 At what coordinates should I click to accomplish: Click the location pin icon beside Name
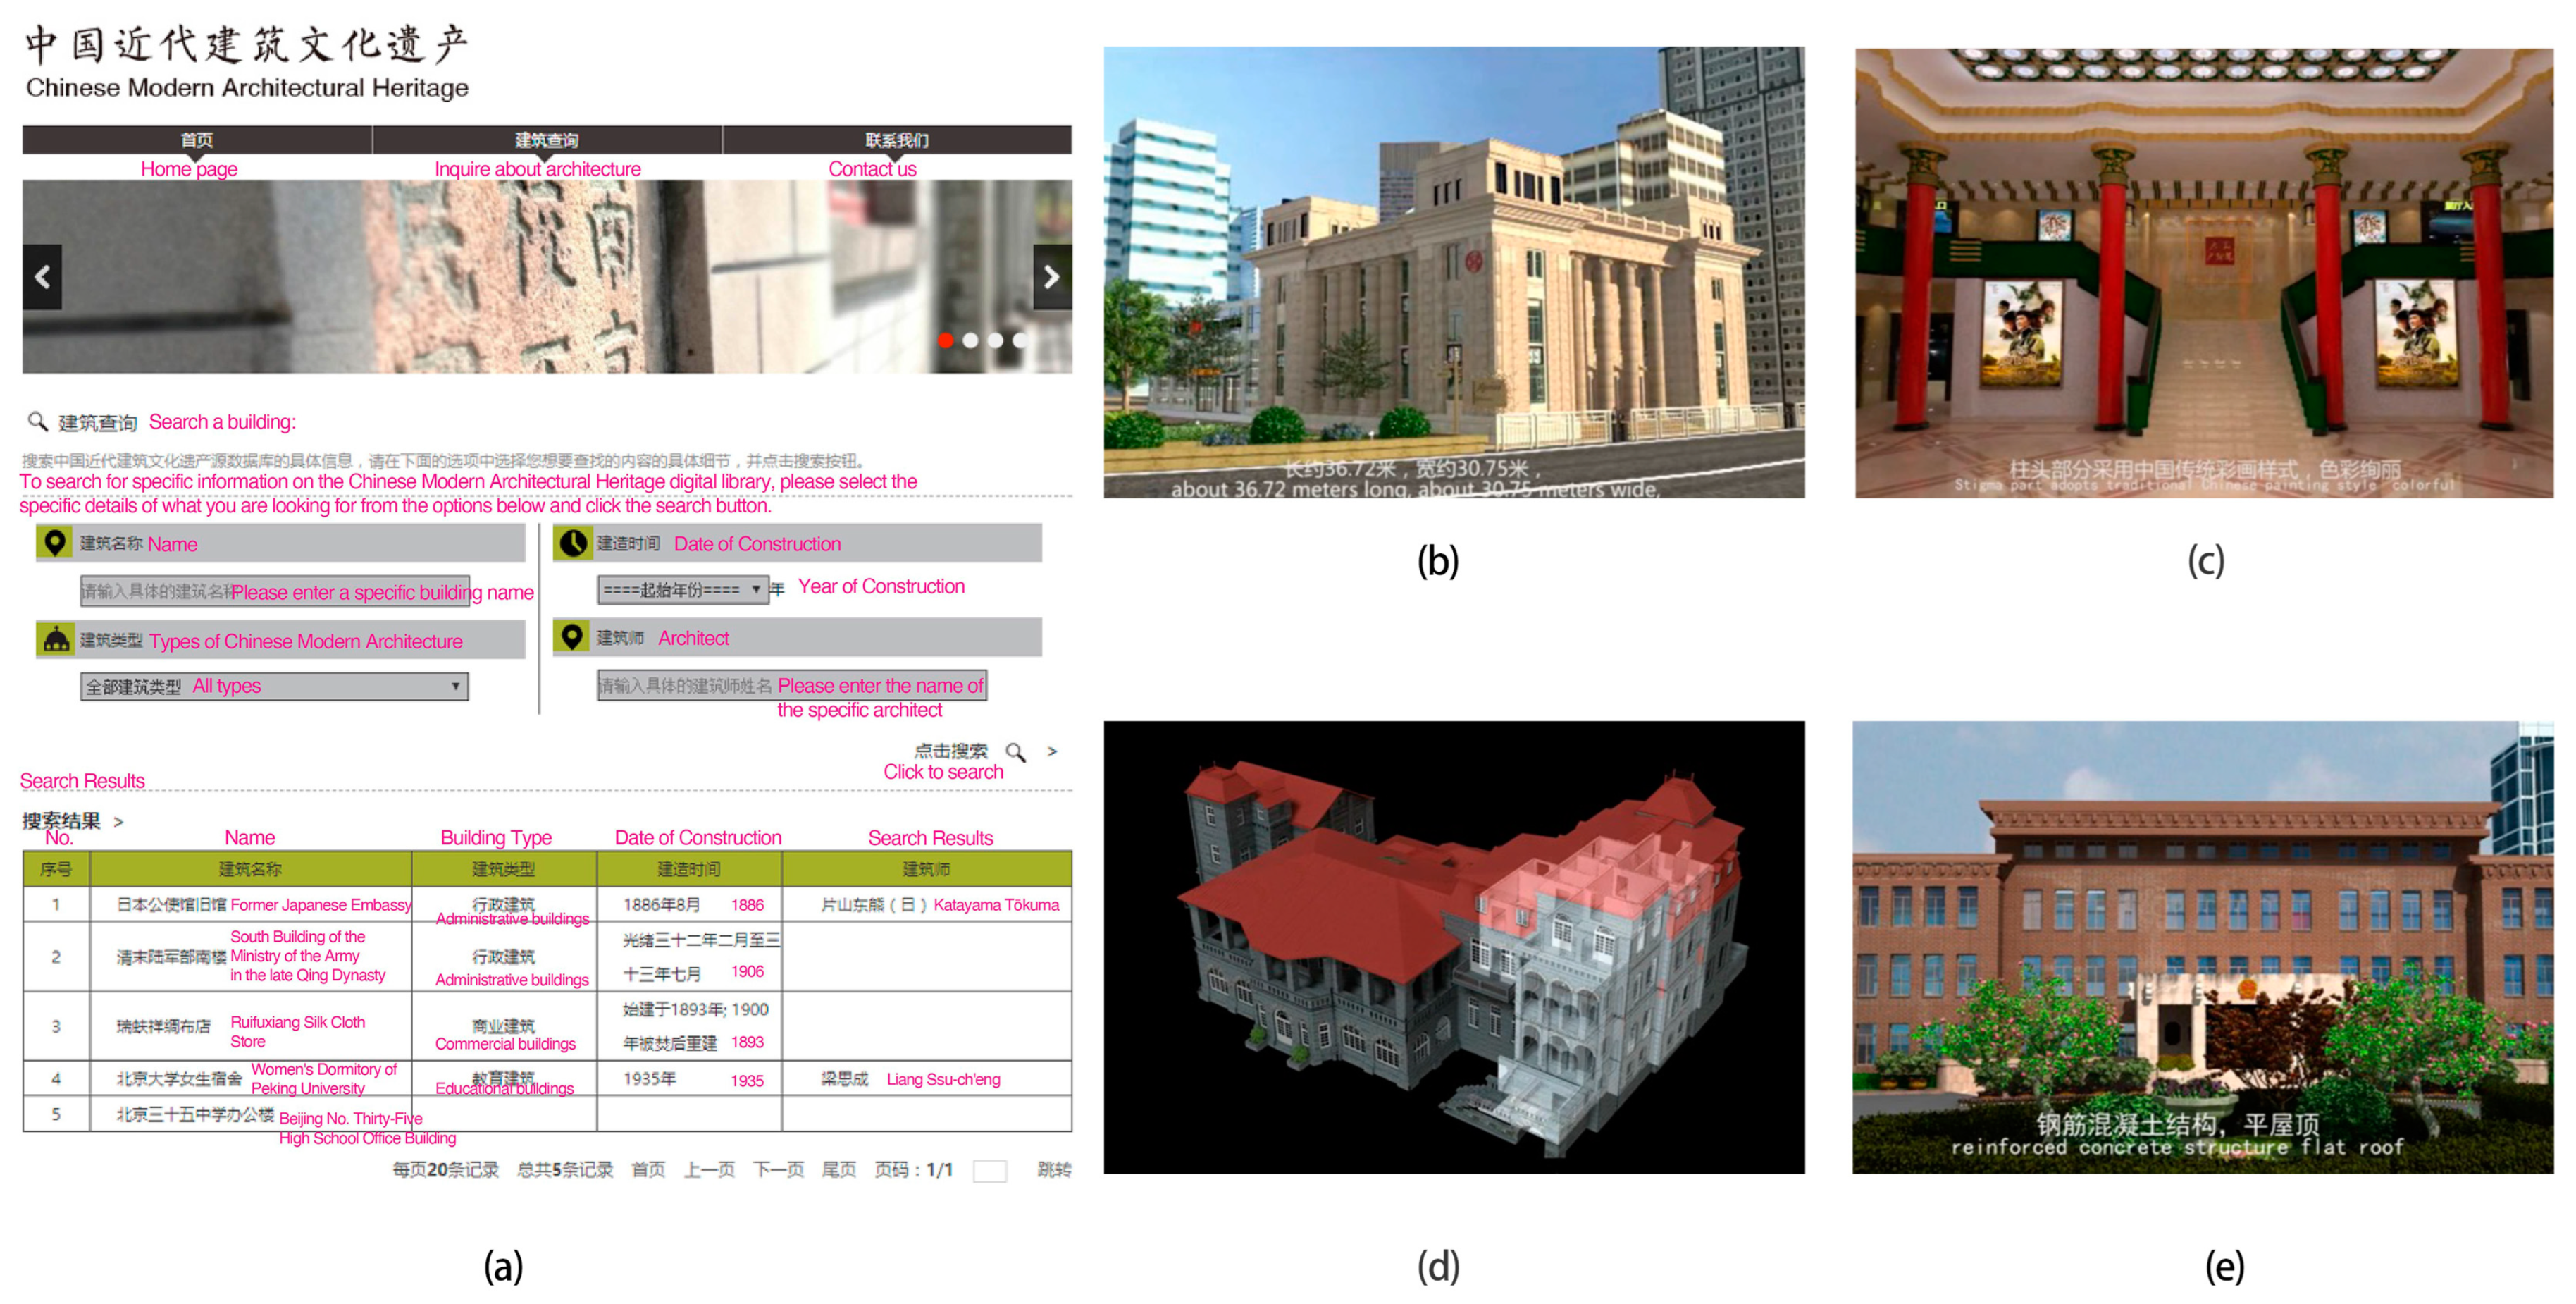54,543
